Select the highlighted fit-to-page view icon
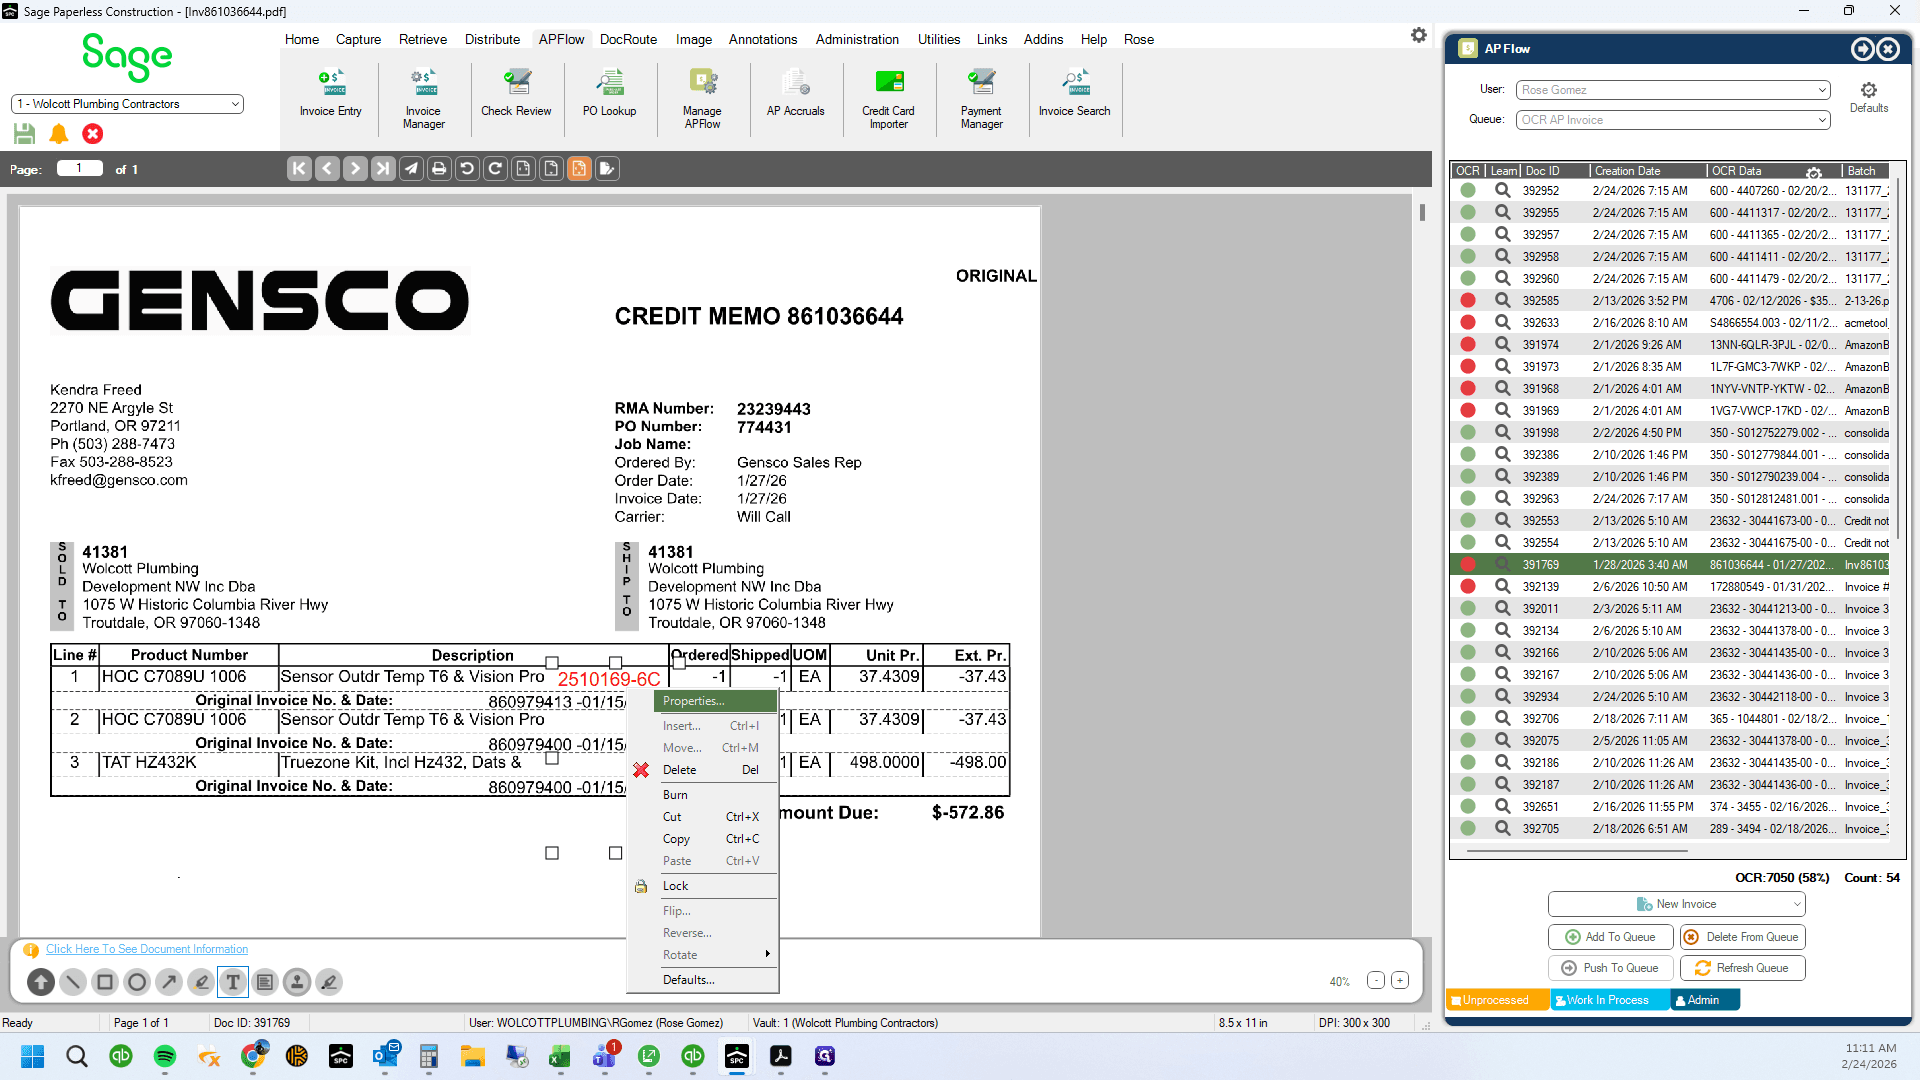This screenshot has width=1920, height=1080. click(579, 169)
